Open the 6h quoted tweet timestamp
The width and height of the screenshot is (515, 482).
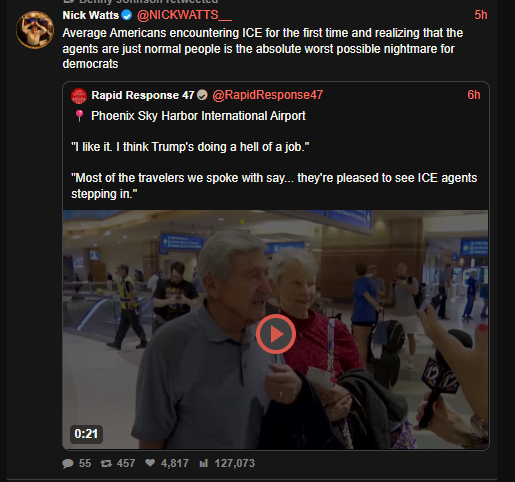pyautogui.click(x=474, y=95)
